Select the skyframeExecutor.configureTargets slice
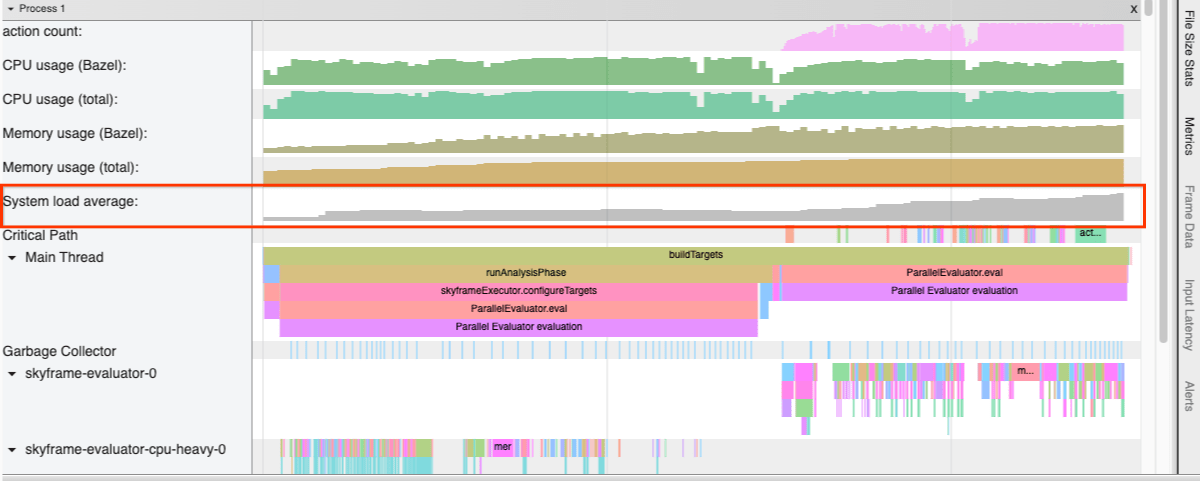 518,291
